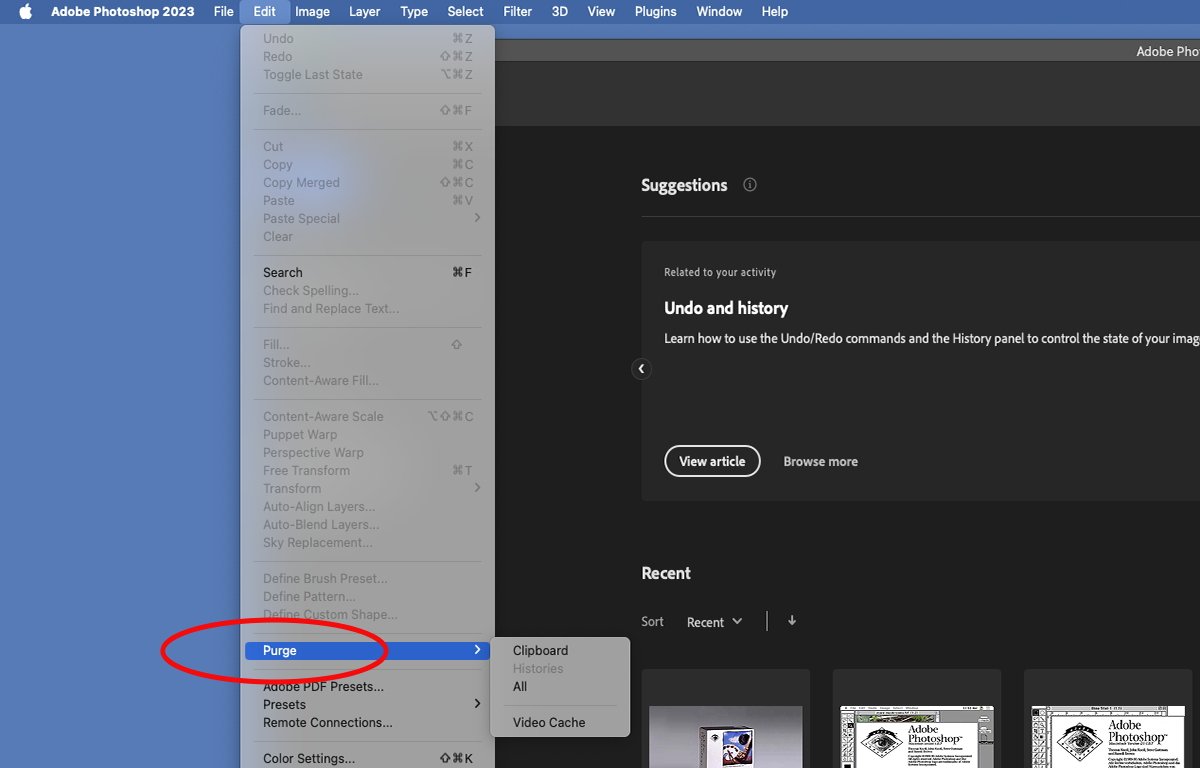
Task: Select Content-Aware Fill from the Edit menu
Action: pos(320,380)
